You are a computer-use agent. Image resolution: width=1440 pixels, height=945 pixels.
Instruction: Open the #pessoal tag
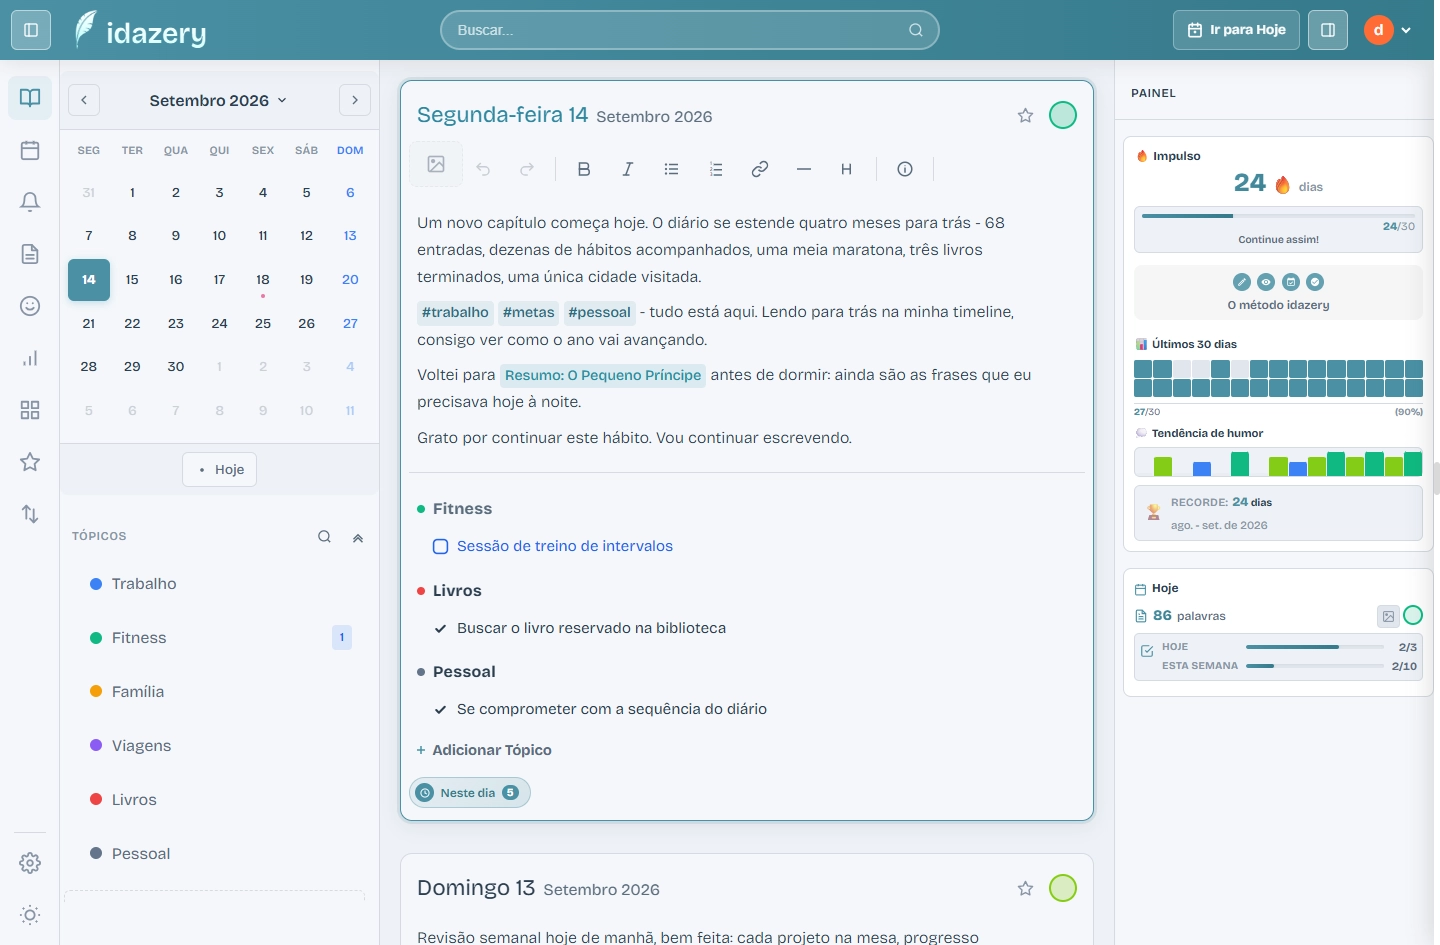(599, 312)
